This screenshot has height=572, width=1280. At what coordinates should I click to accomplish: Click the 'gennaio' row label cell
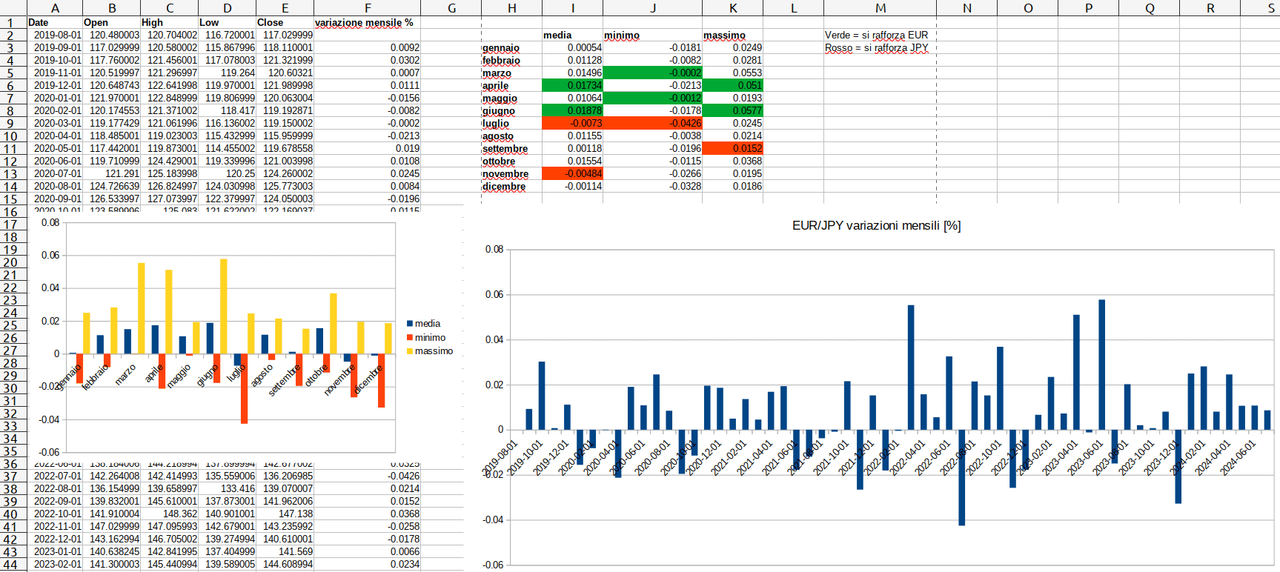511,47
